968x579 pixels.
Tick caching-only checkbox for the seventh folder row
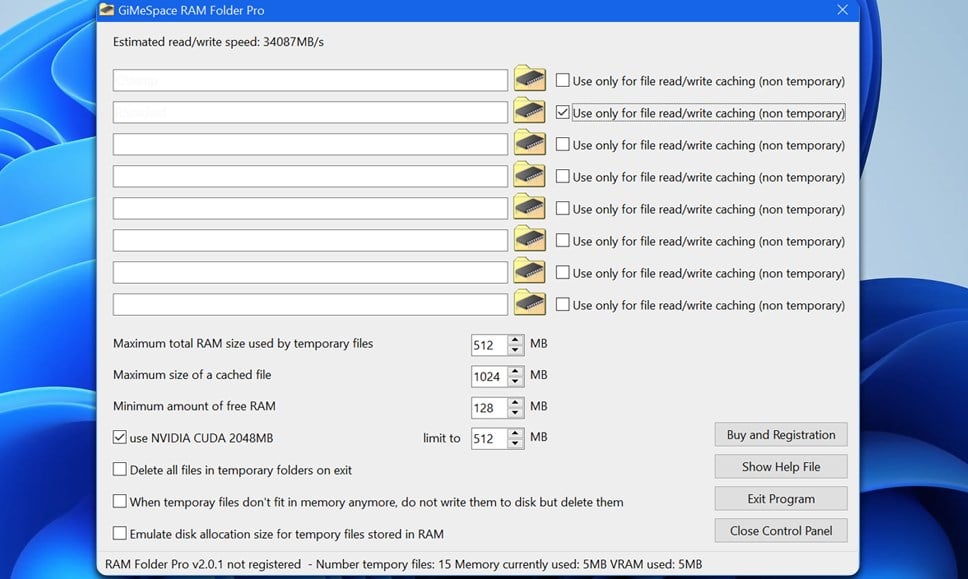pyautogui.click(x=562, y=273)
